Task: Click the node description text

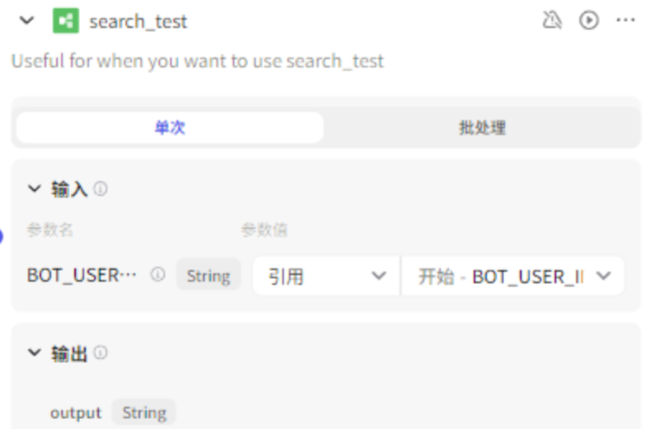Action: (x=197, y=61)
